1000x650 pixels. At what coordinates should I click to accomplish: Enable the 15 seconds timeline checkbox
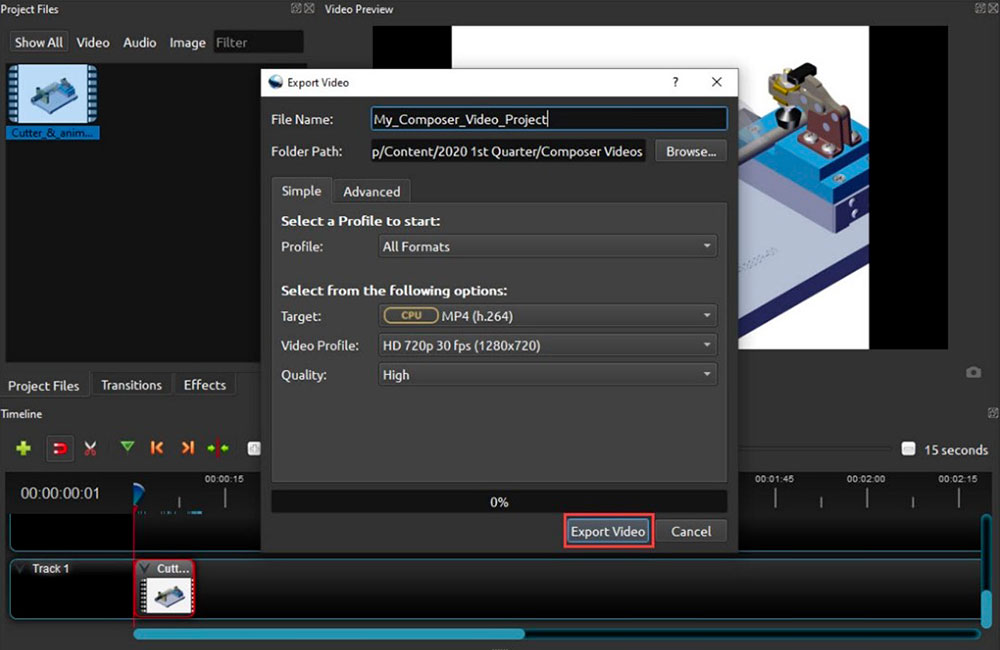[x=908, y=449]
